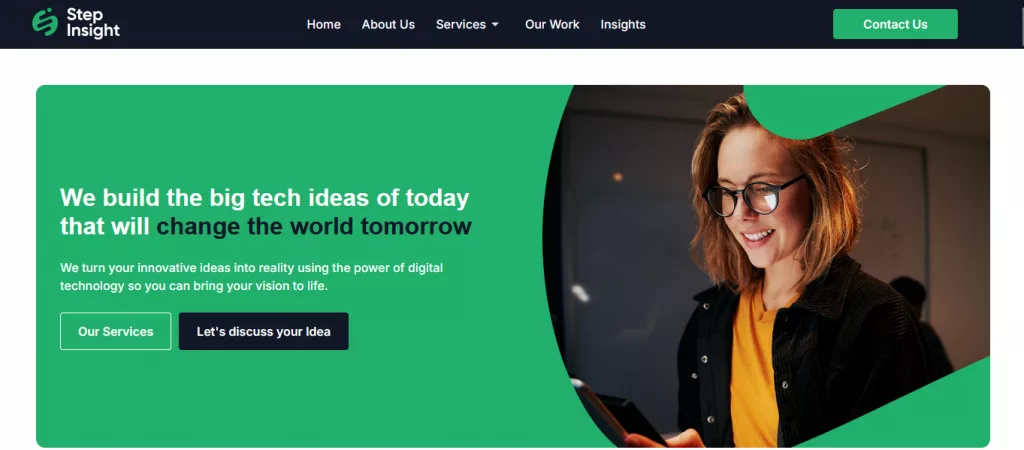Click the Step Insight green logo icon
The width and height of the screenshot is (1024, 450).
[45, 22]
